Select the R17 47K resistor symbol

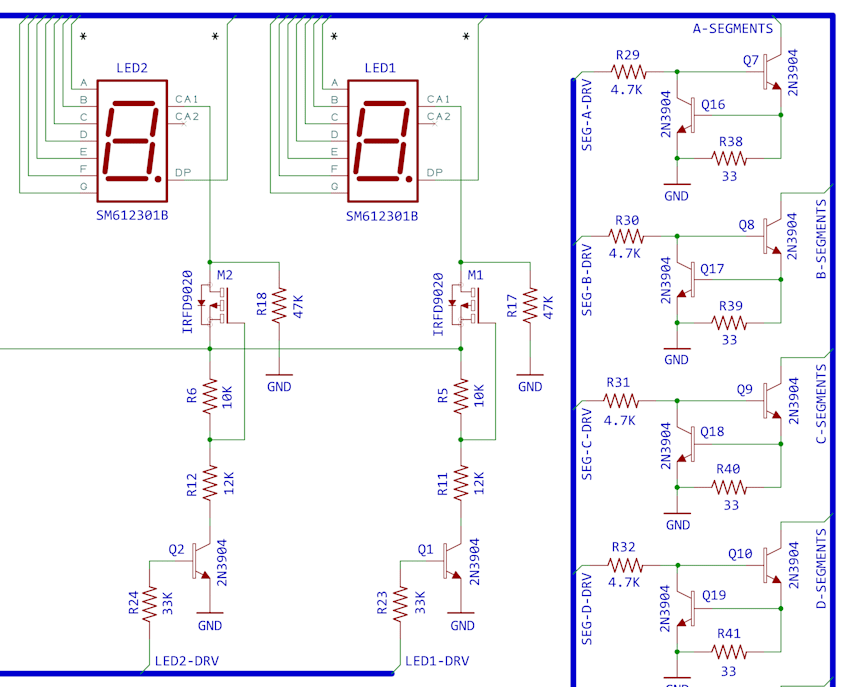tap(530, 306)
